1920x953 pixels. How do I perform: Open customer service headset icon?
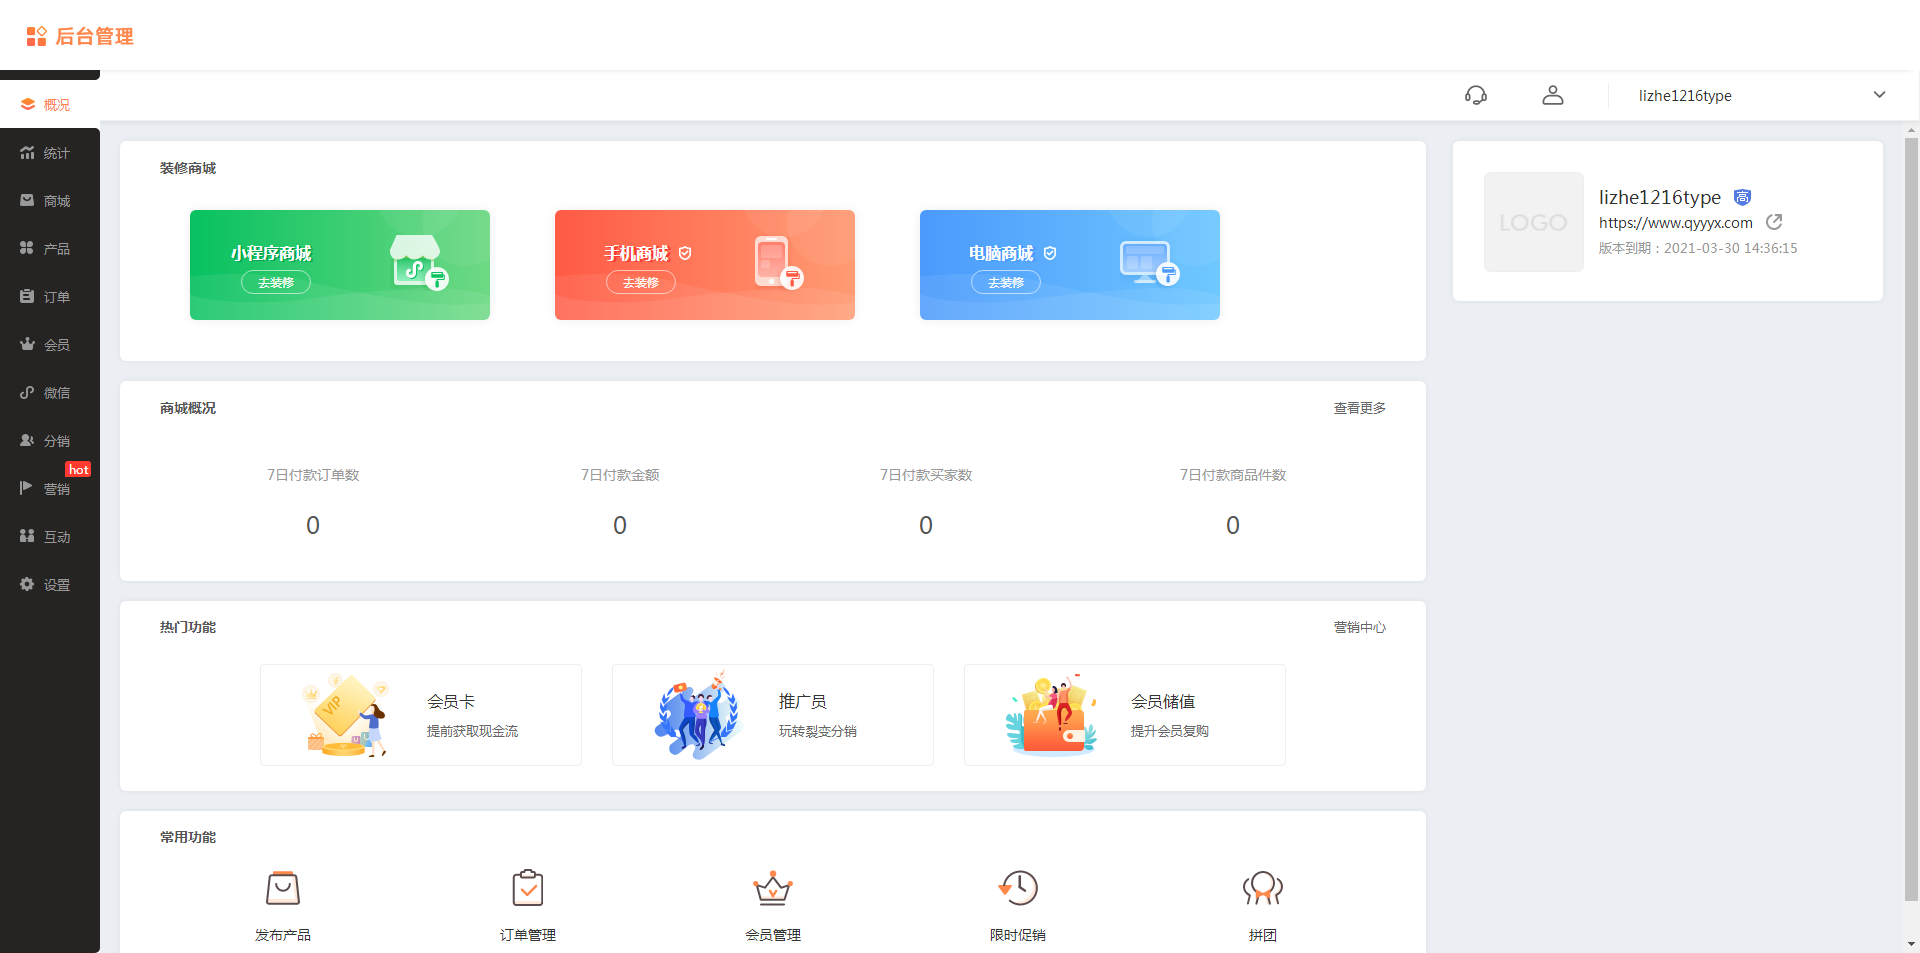pyautogui.click(x=1476, y=95)
